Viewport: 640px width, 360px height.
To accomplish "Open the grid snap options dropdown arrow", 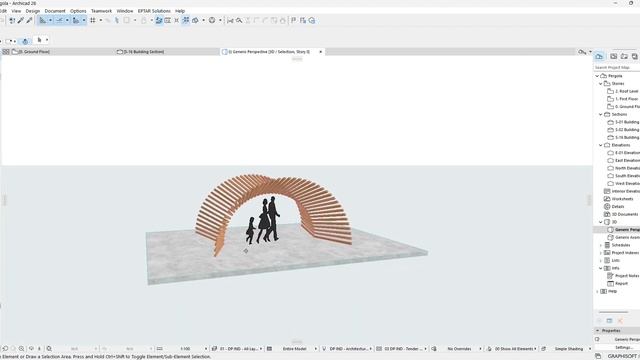I will (101, 20).
